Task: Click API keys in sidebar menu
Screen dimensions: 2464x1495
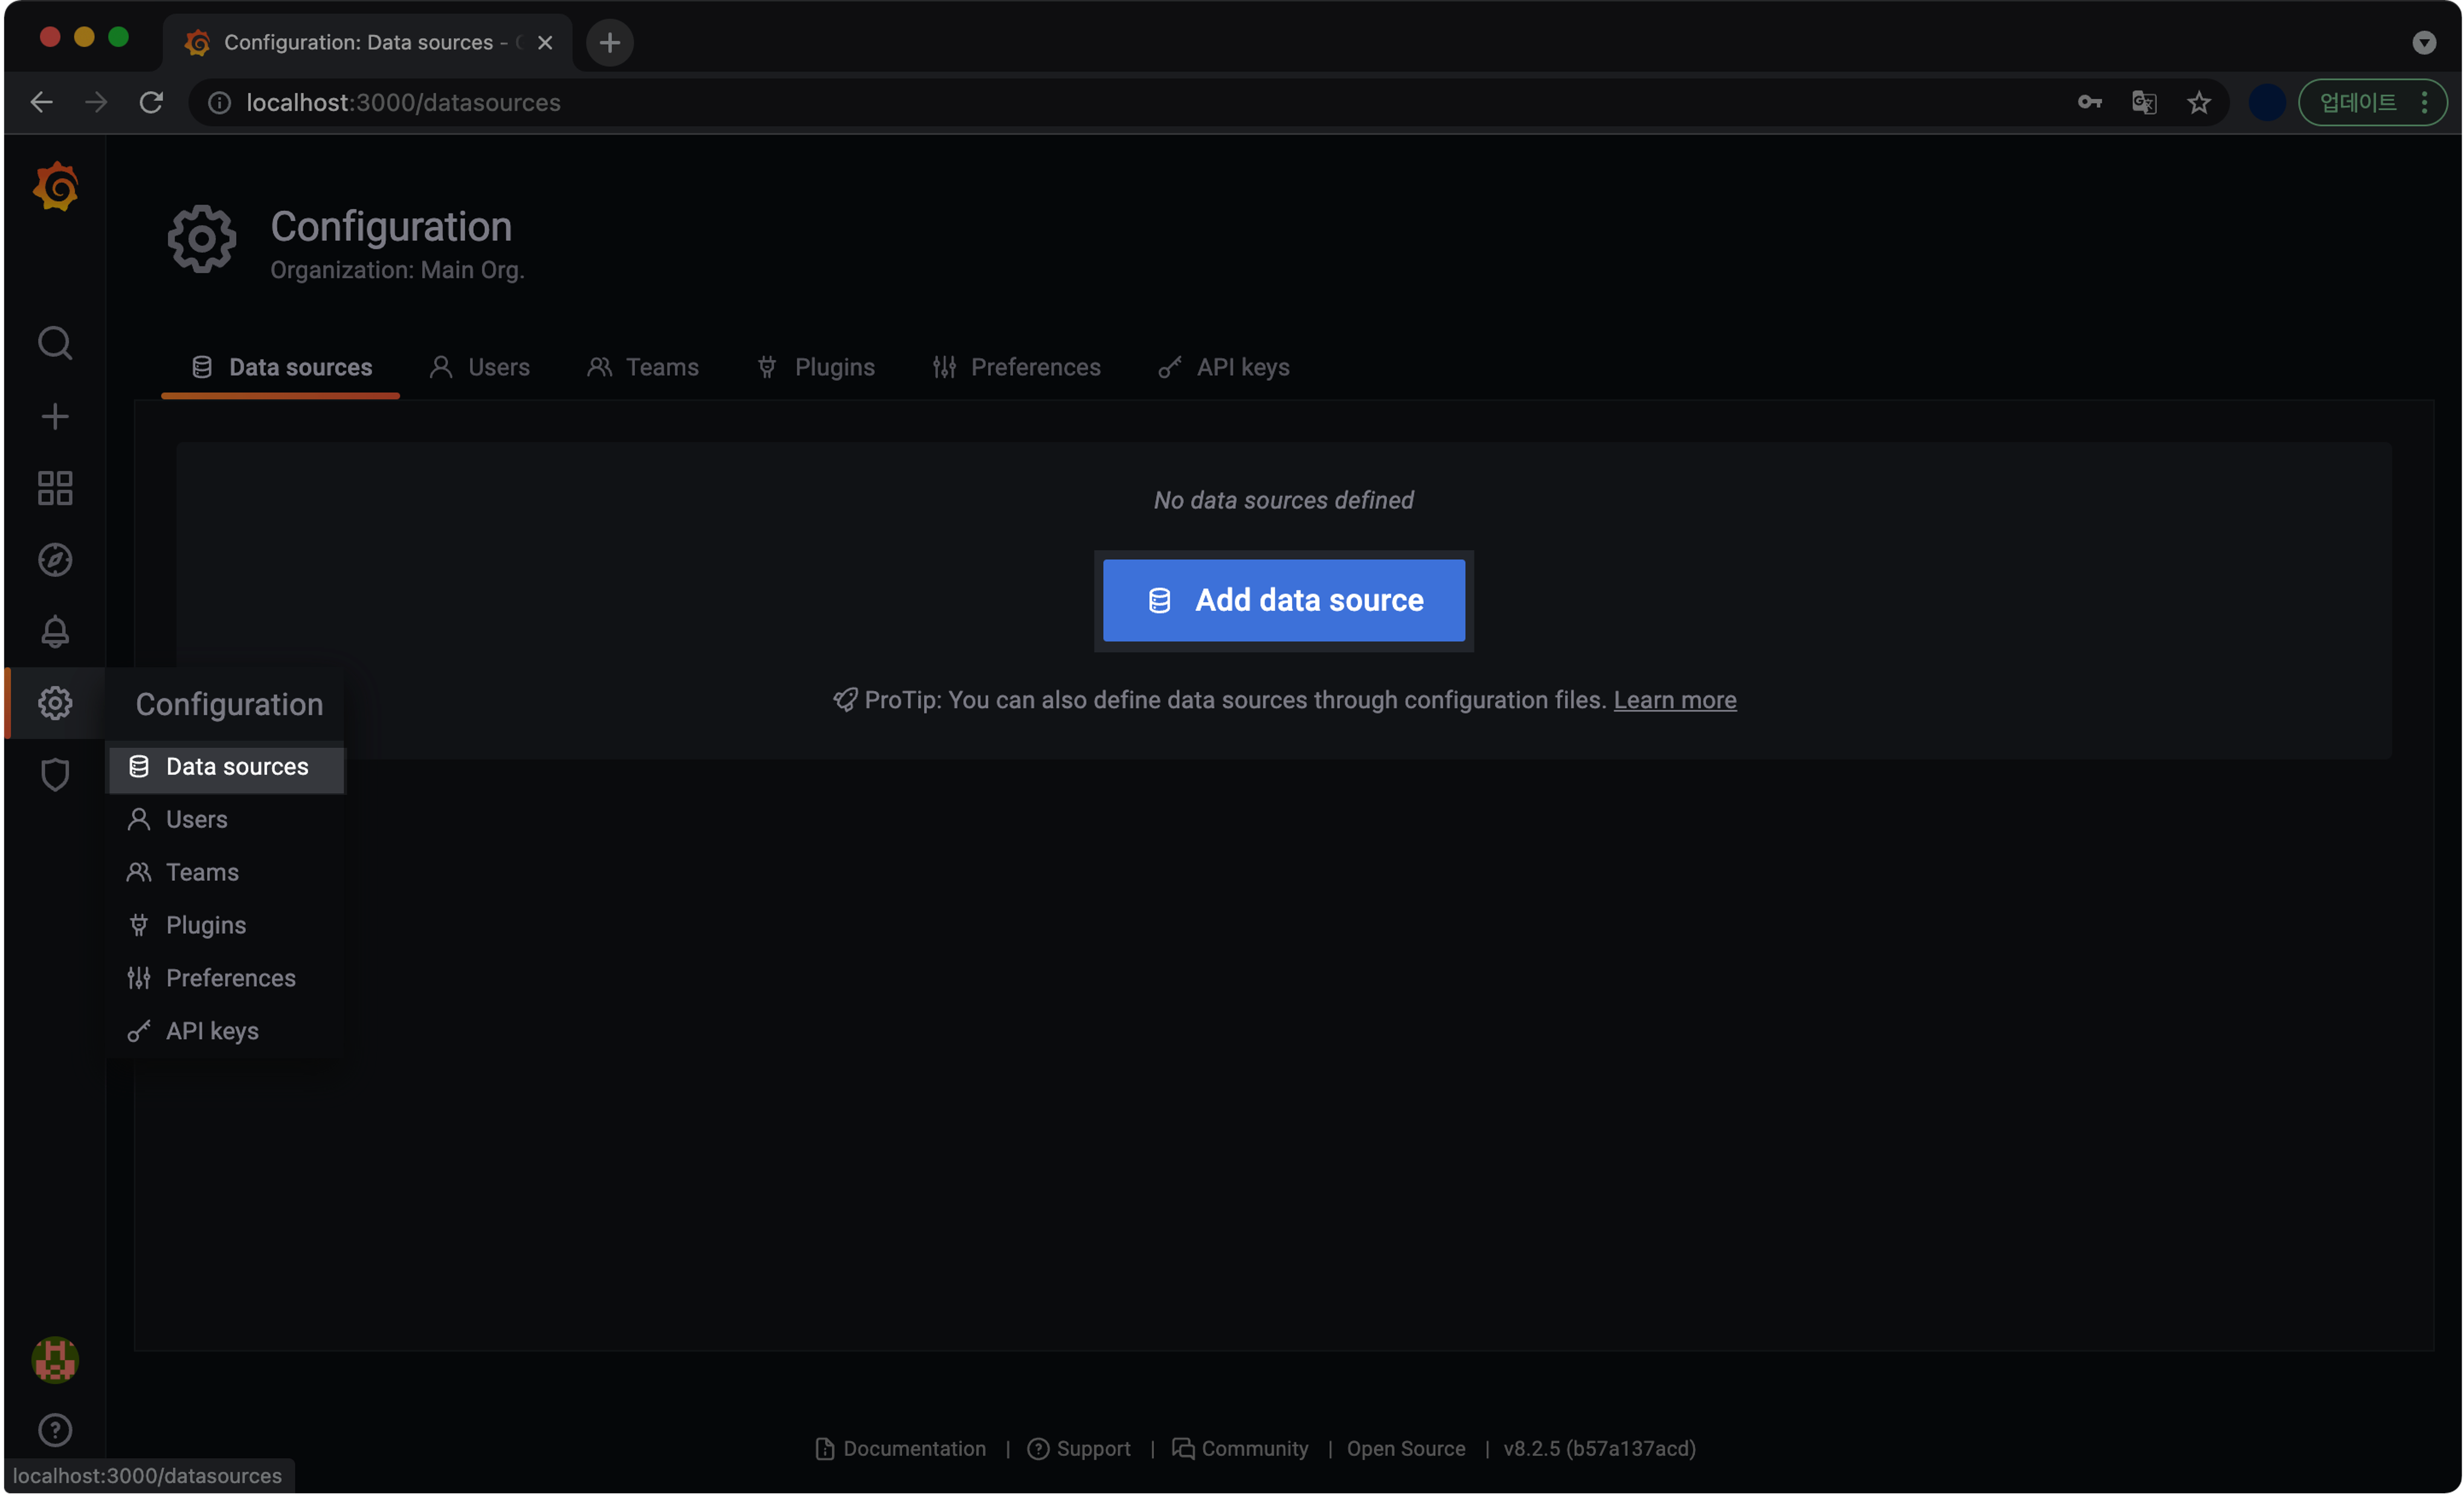Action: pos(211,1030)
